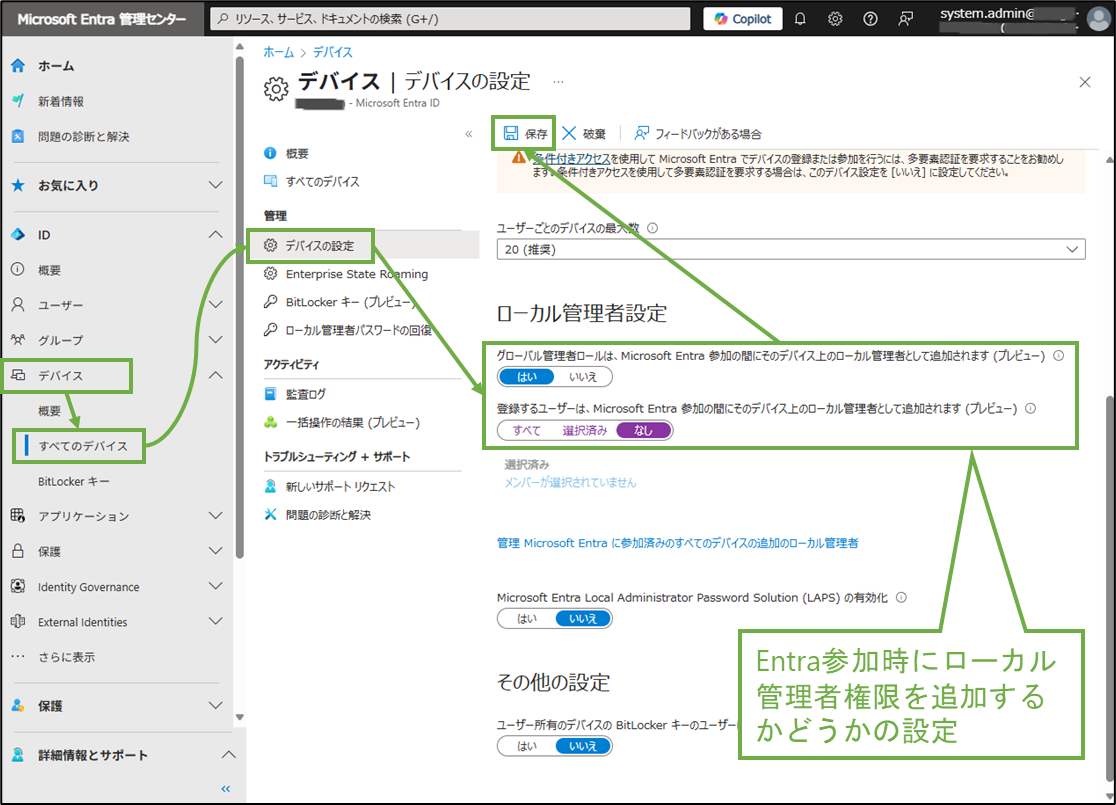Open 新着情報 in the sidebar
This screenshot has width=1116, height=805.
[61, 101]
